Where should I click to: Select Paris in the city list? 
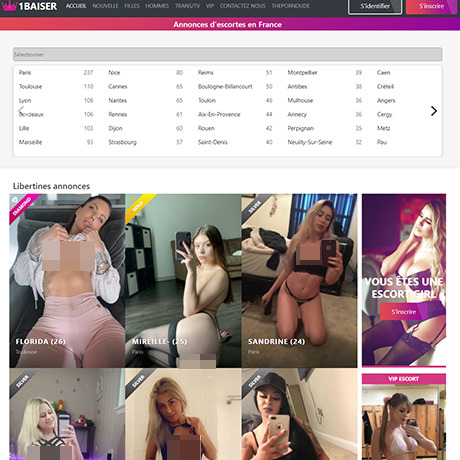pos(25,72)
